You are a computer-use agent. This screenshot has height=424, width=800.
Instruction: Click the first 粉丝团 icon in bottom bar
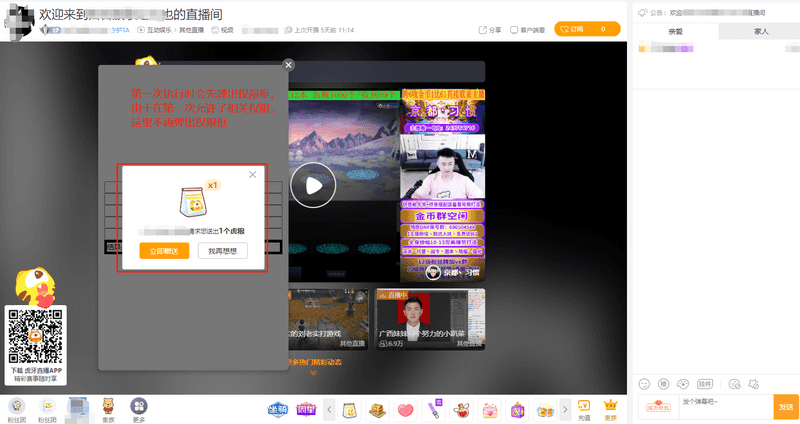(17, 410)
